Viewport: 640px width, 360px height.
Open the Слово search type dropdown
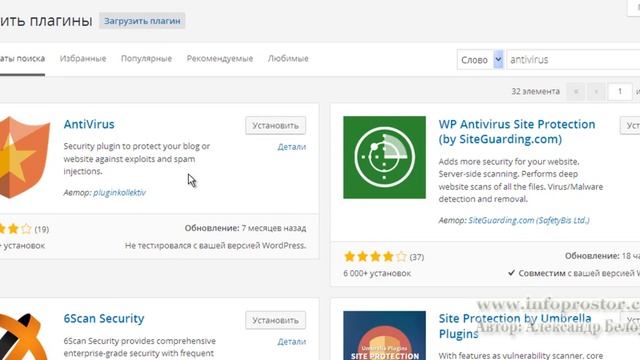point(480,60)
